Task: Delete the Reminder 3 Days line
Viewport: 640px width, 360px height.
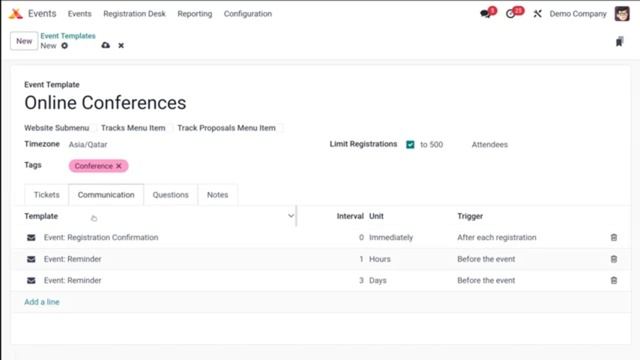Action: tap(613, 280)
